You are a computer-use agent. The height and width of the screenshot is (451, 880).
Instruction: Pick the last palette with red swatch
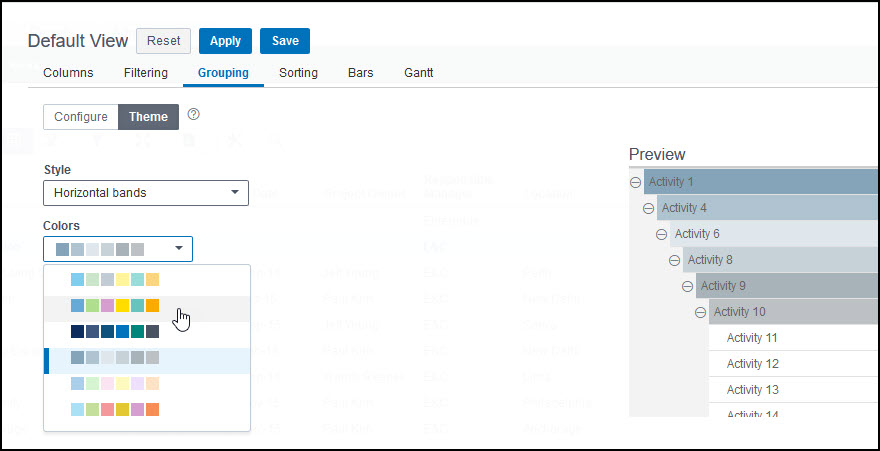[147, 409]
